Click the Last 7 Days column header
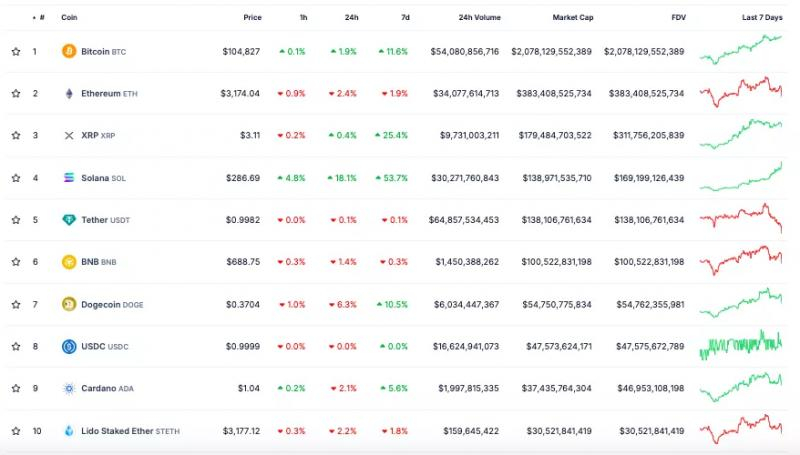The height and width of the screenshot is (455, 800). 762,17
